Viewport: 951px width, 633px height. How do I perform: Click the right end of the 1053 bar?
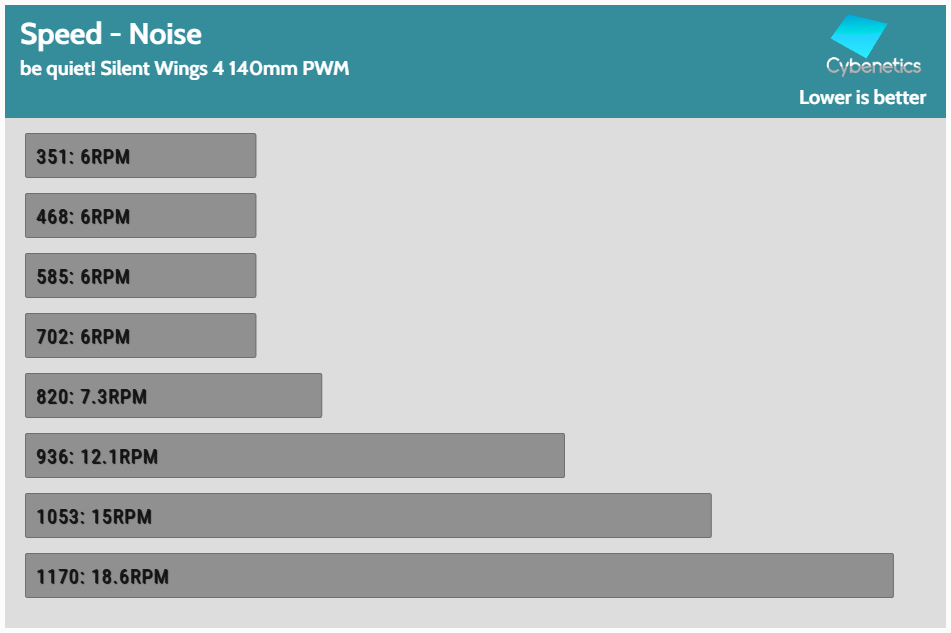(x=704, y=516)
